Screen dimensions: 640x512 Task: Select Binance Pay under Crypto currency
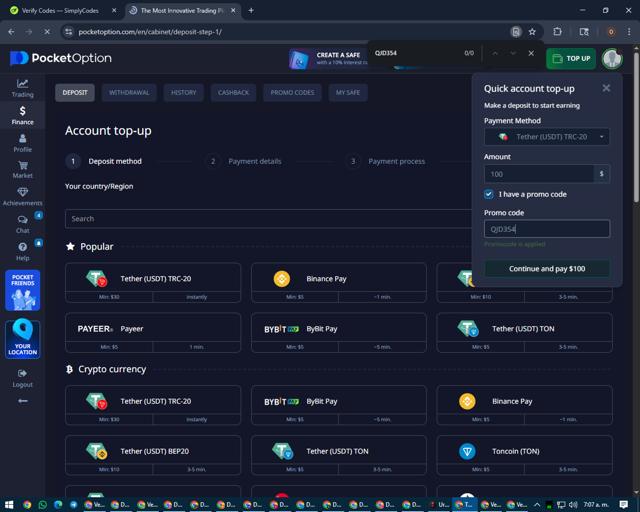pos(524,405)
